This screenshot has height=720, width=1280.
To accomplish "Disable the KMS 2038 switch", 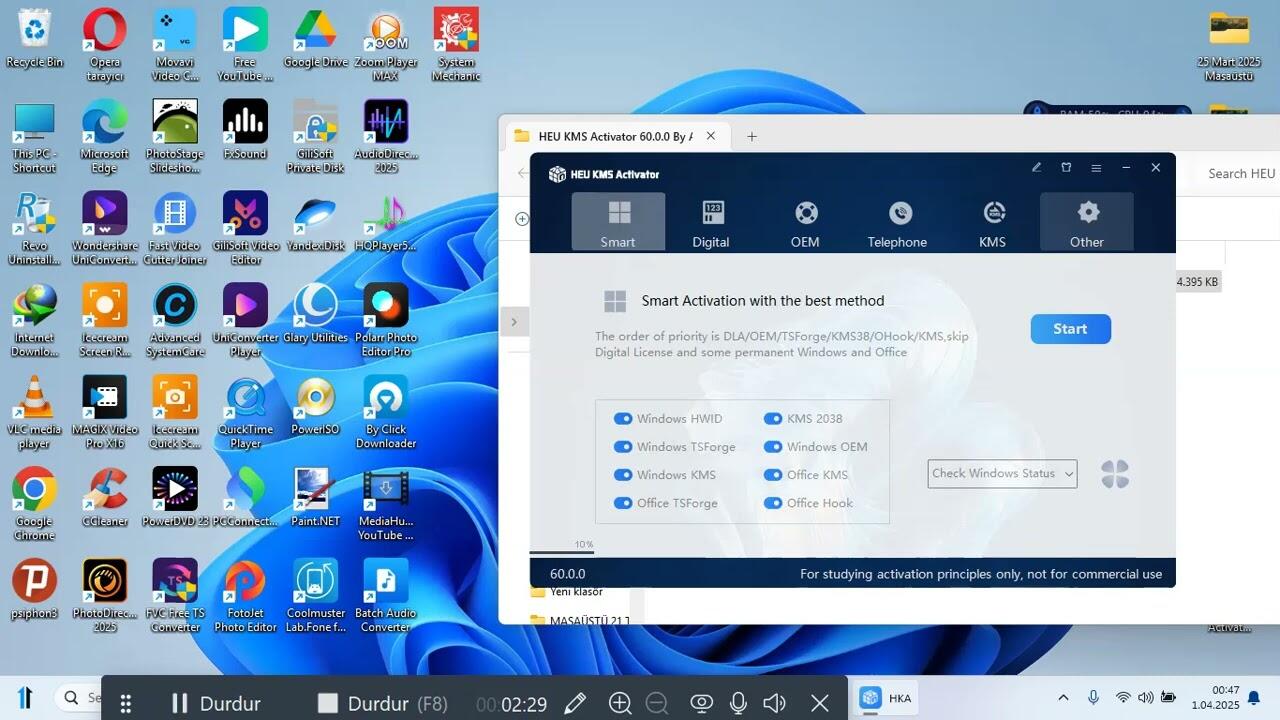I will 773,419.
